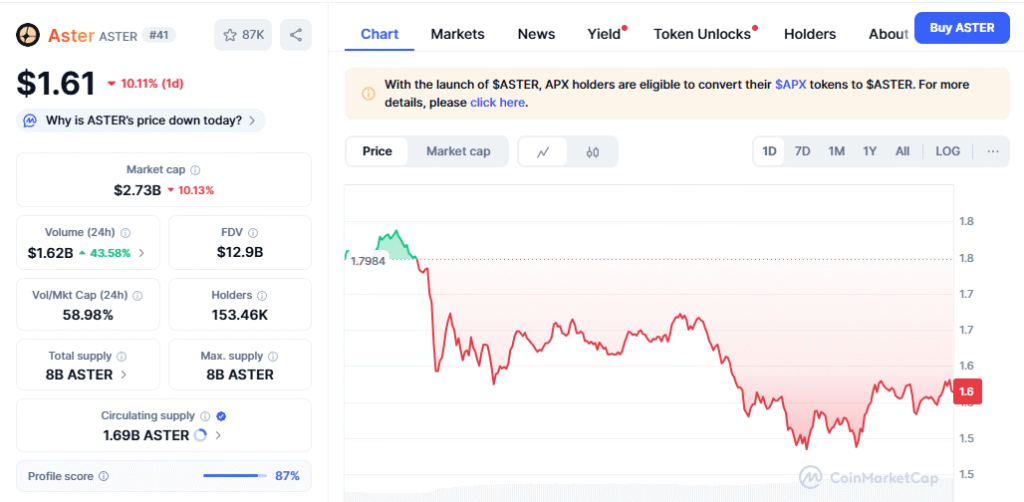Expand Volume (24h) details chevron
The image size is (1024, 502).
(x=141, y=253)
